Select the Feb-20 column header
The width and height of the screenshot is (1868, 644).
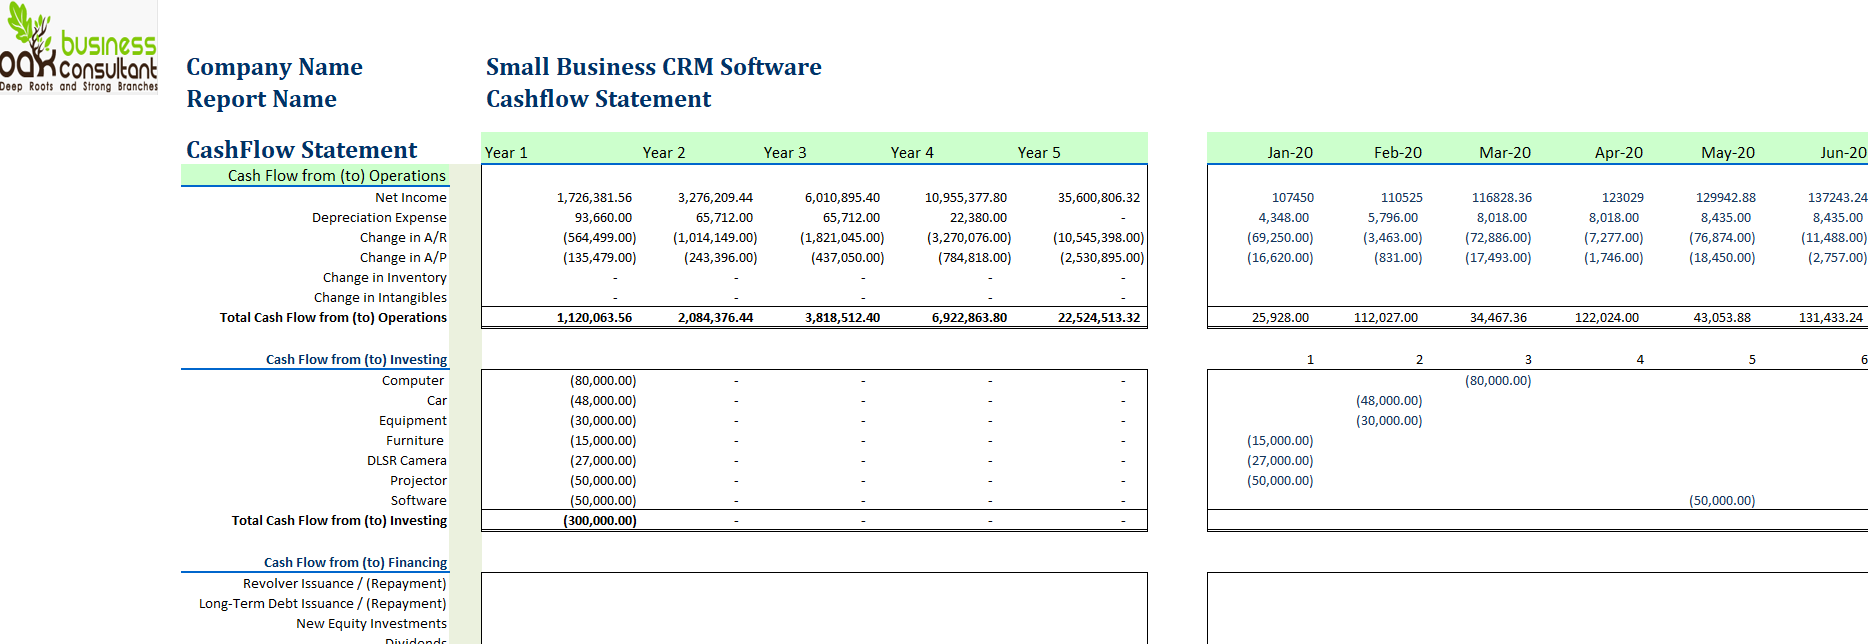pos(1398,153)
